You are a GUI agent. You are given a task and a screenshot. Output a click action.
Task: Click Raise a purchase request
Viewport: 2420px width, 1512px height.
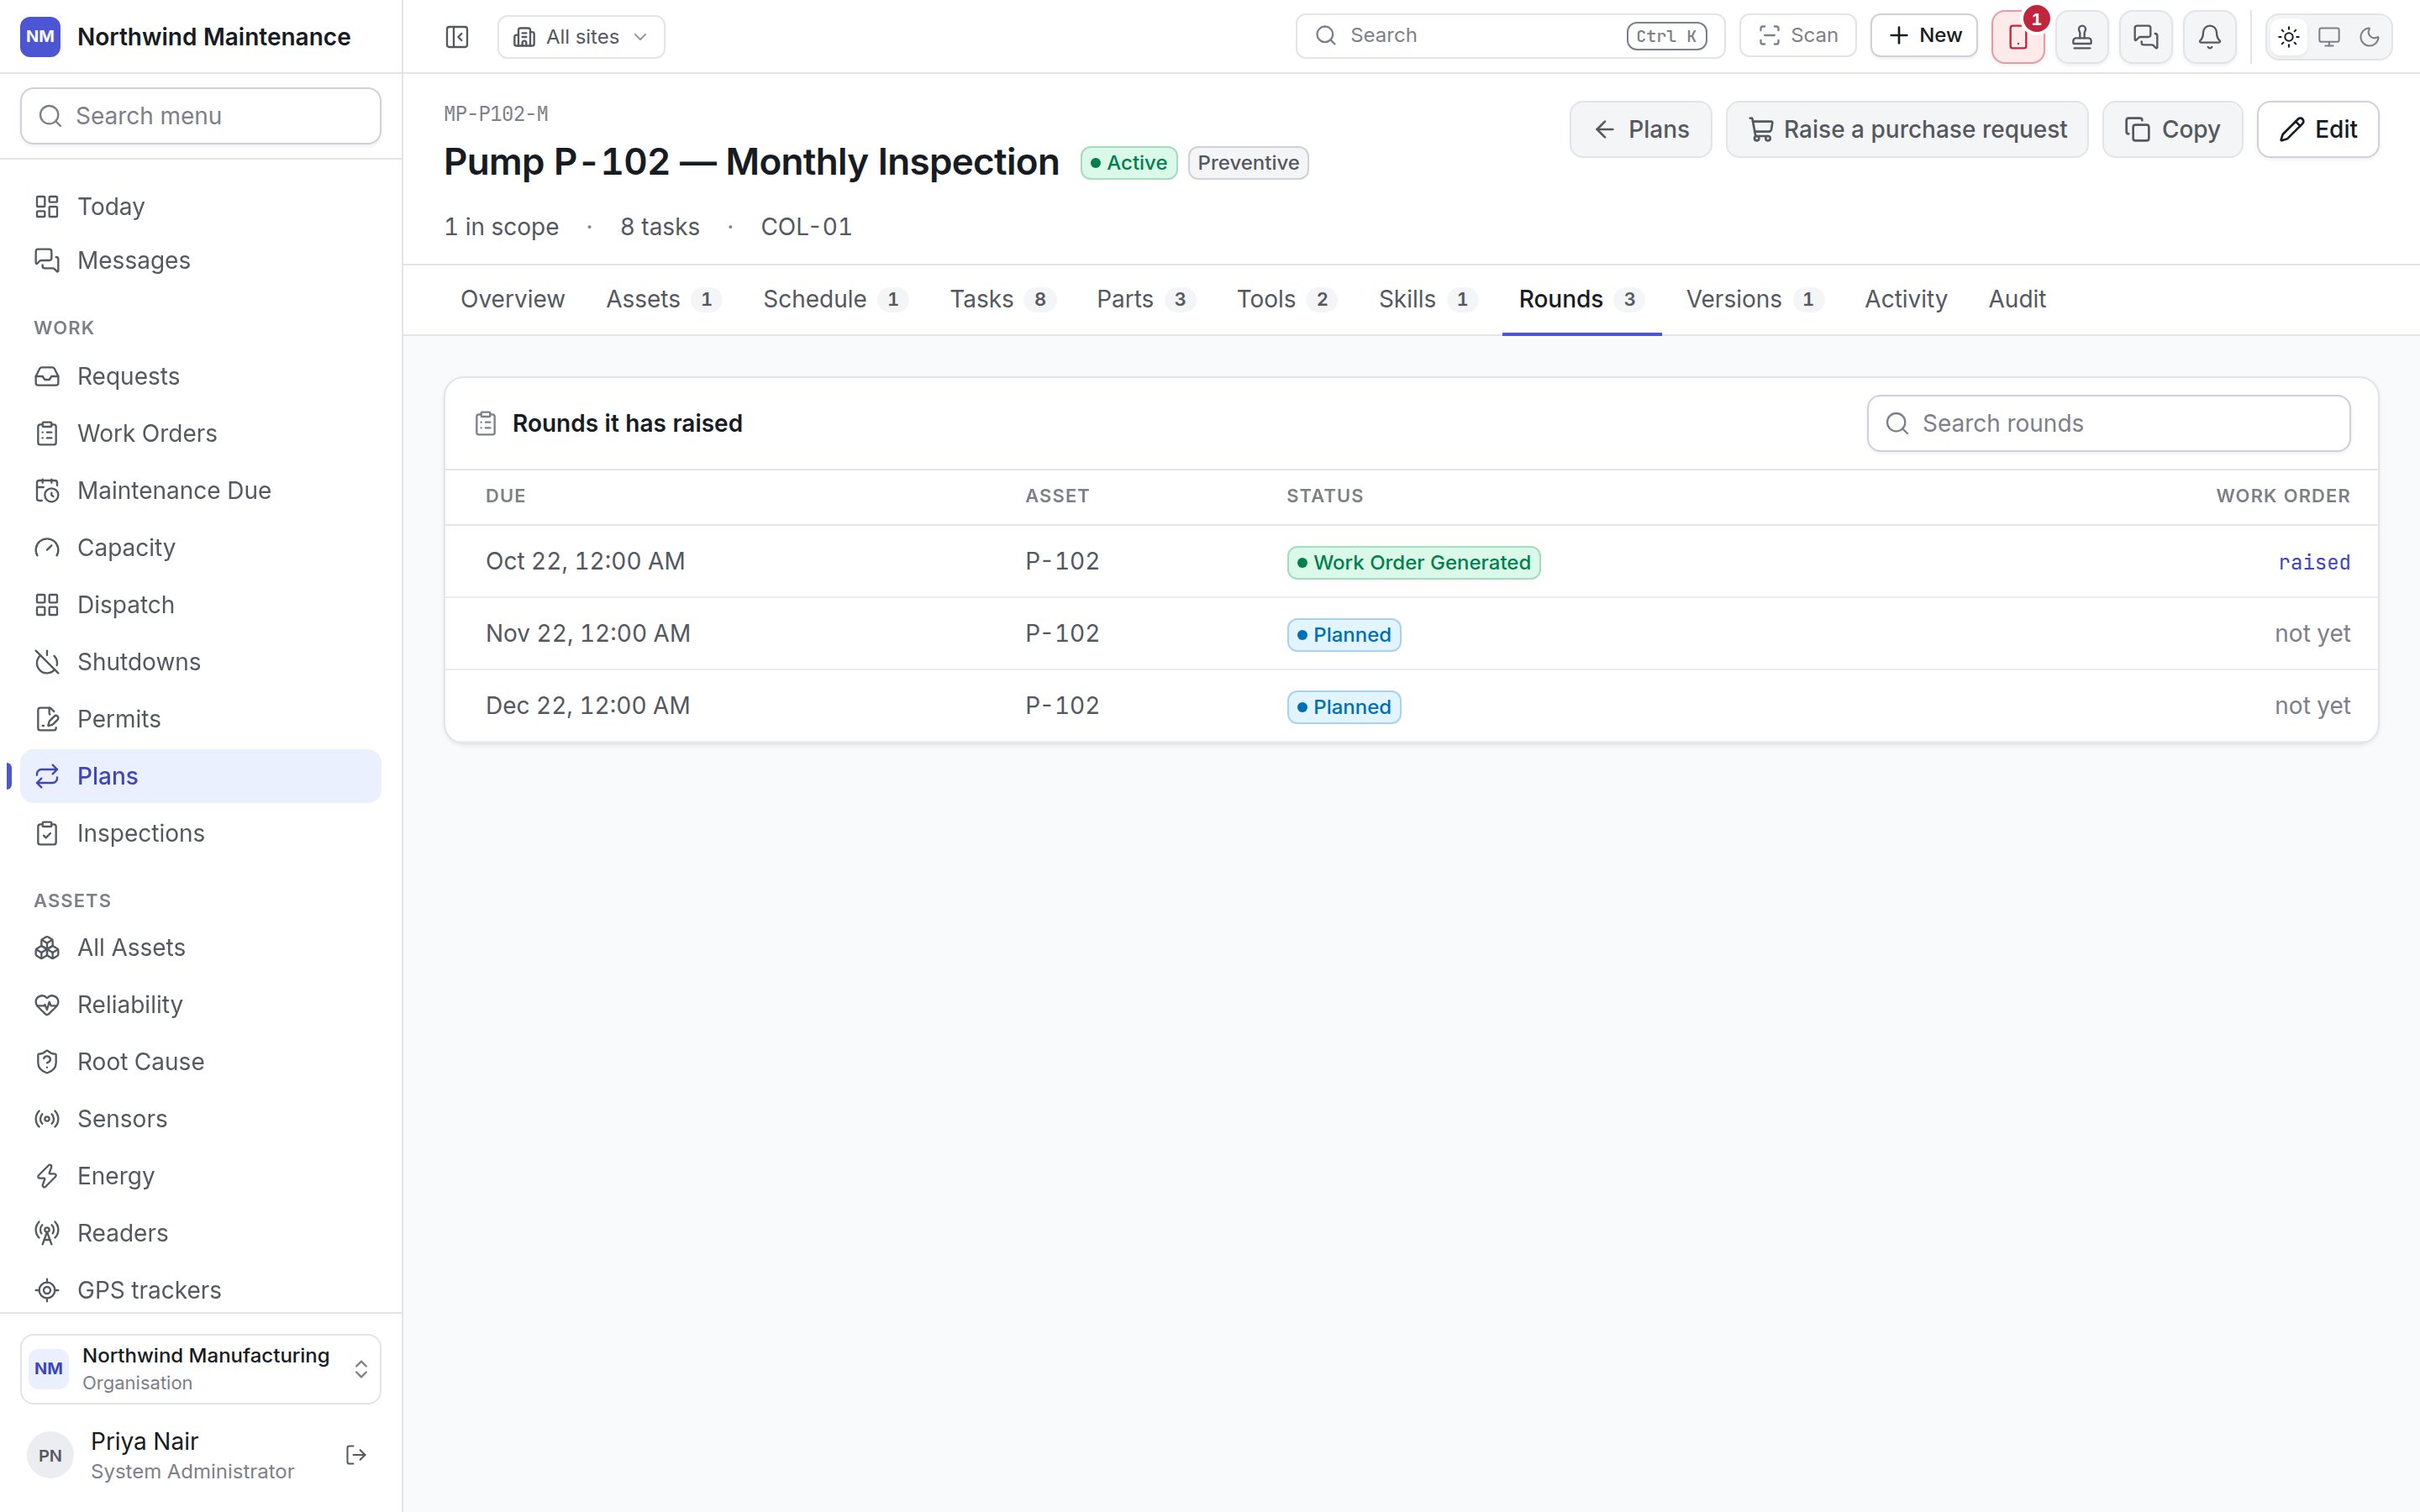pyautogui.click(x=1907, y=129)
